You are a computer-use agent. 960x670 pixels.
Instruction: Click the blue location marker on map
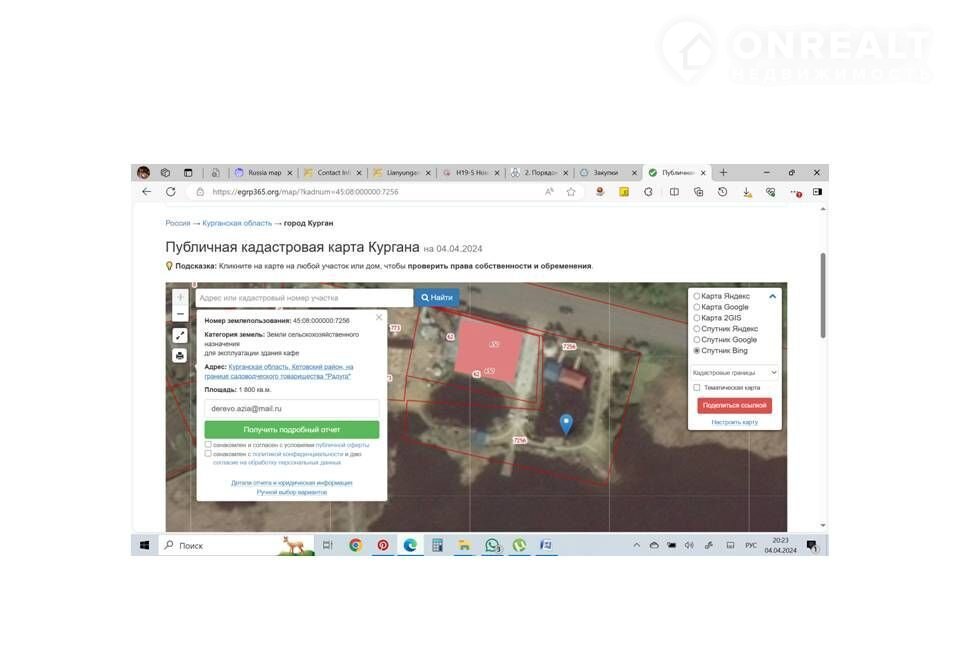566,424
